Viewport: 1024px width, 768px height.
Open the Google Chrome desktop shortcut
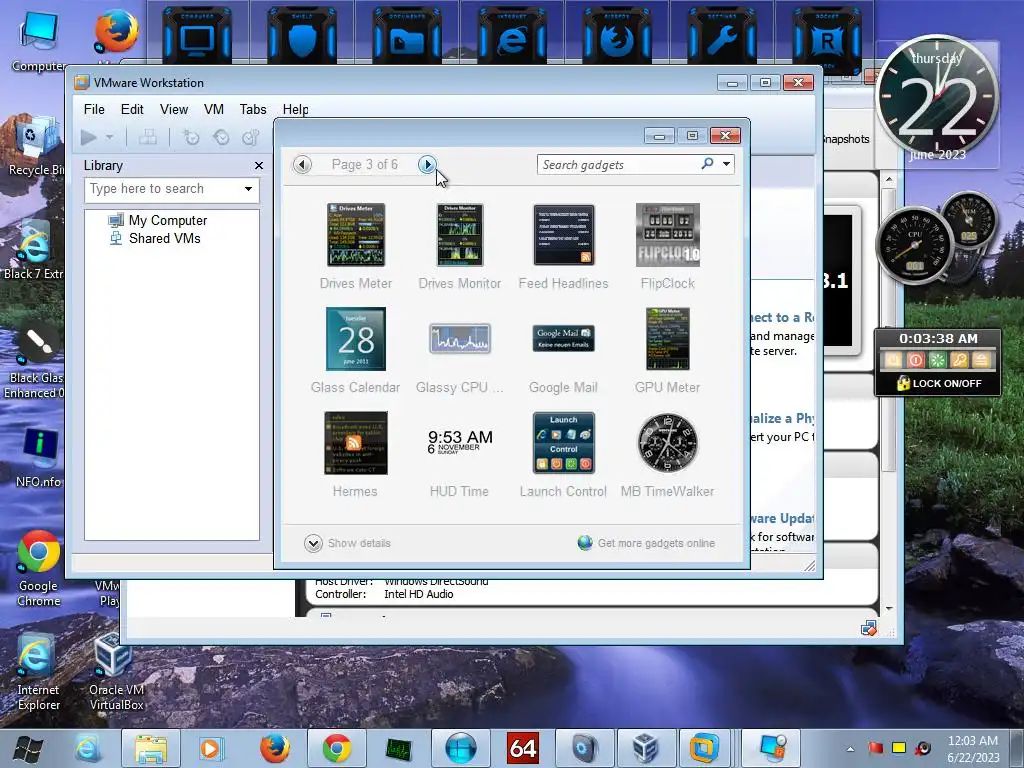coord(38,568)
